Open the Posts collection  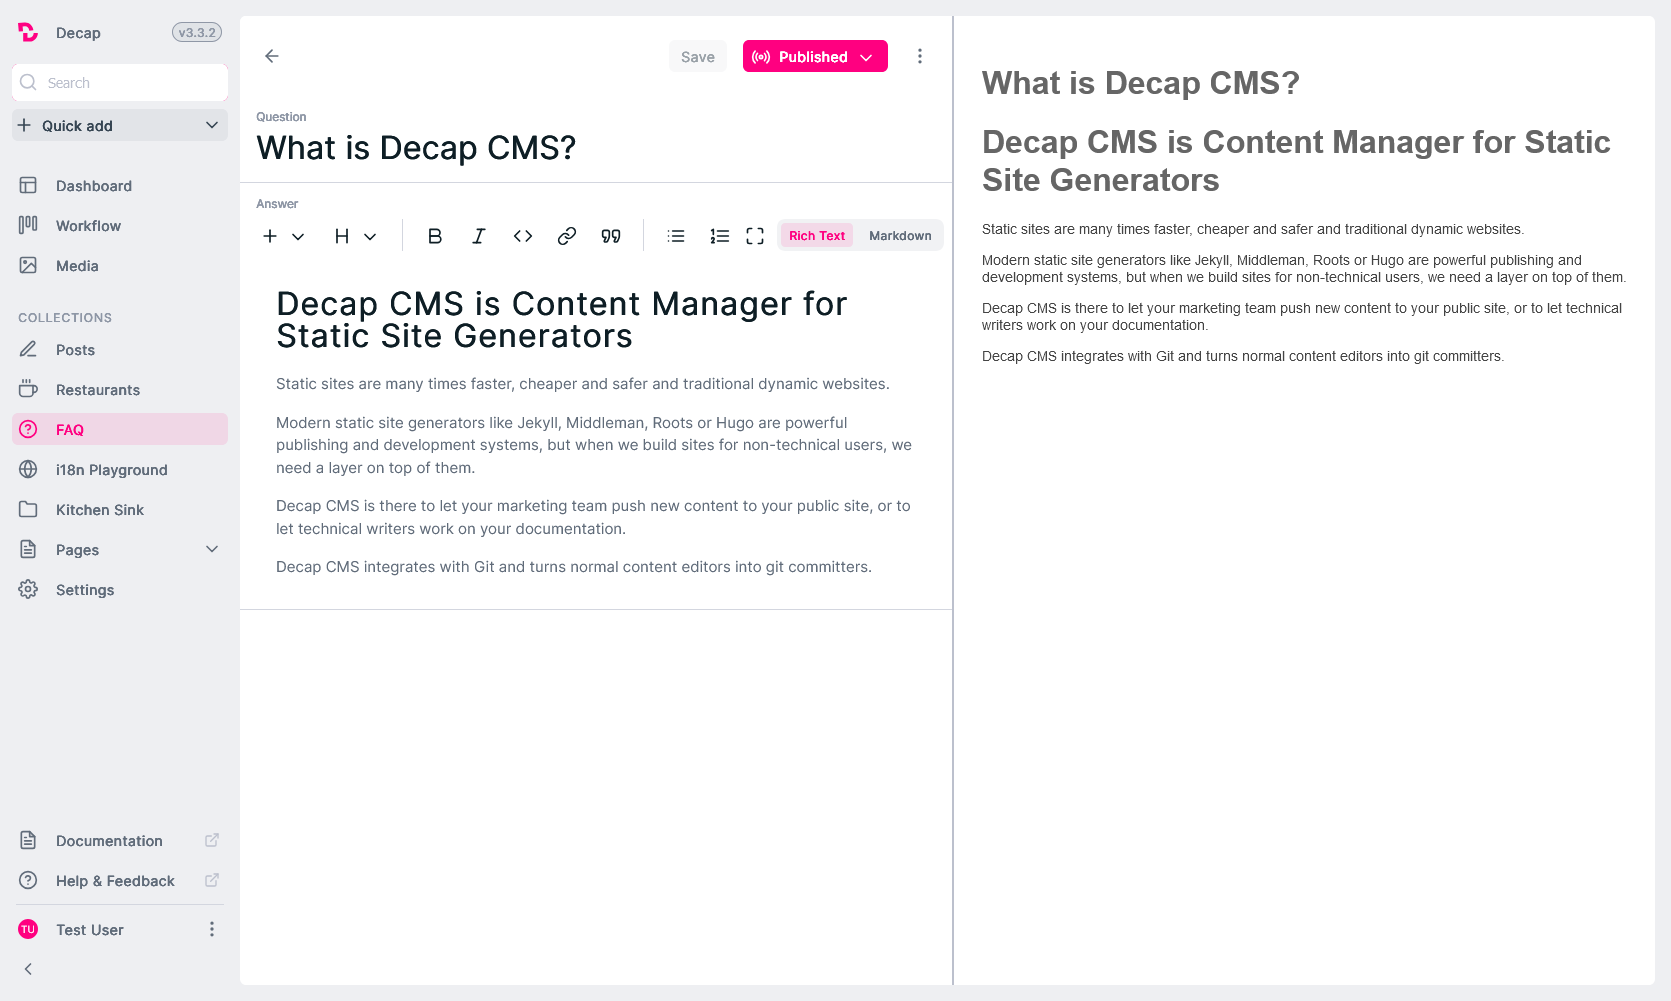click(120, 350)
